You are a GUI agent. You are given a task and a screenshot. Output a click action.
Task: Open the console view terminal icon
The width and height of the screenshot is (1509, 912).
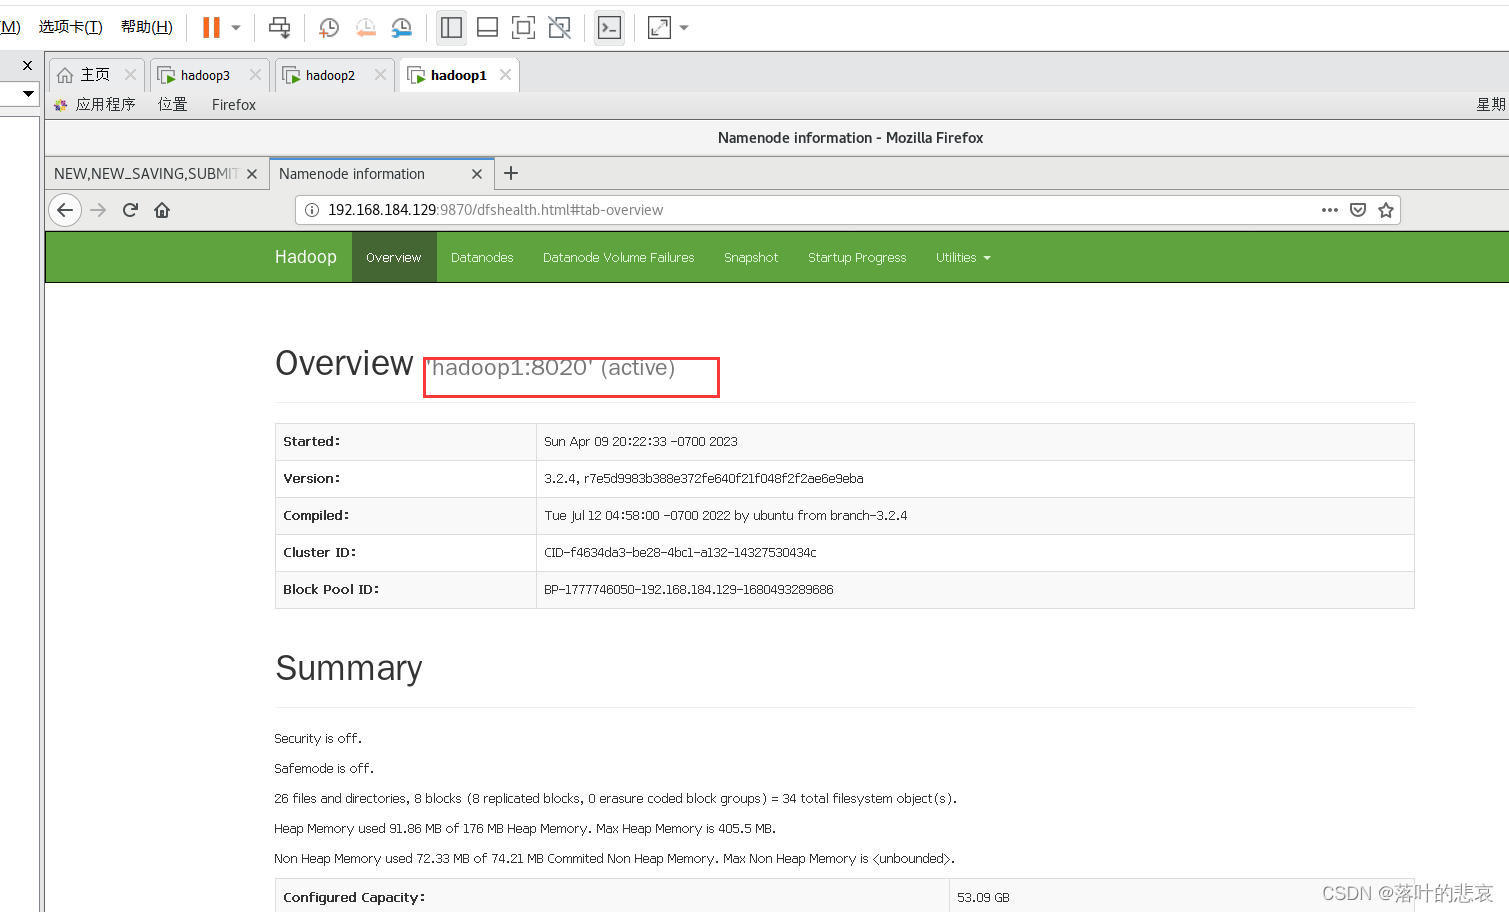pos(609,28)
